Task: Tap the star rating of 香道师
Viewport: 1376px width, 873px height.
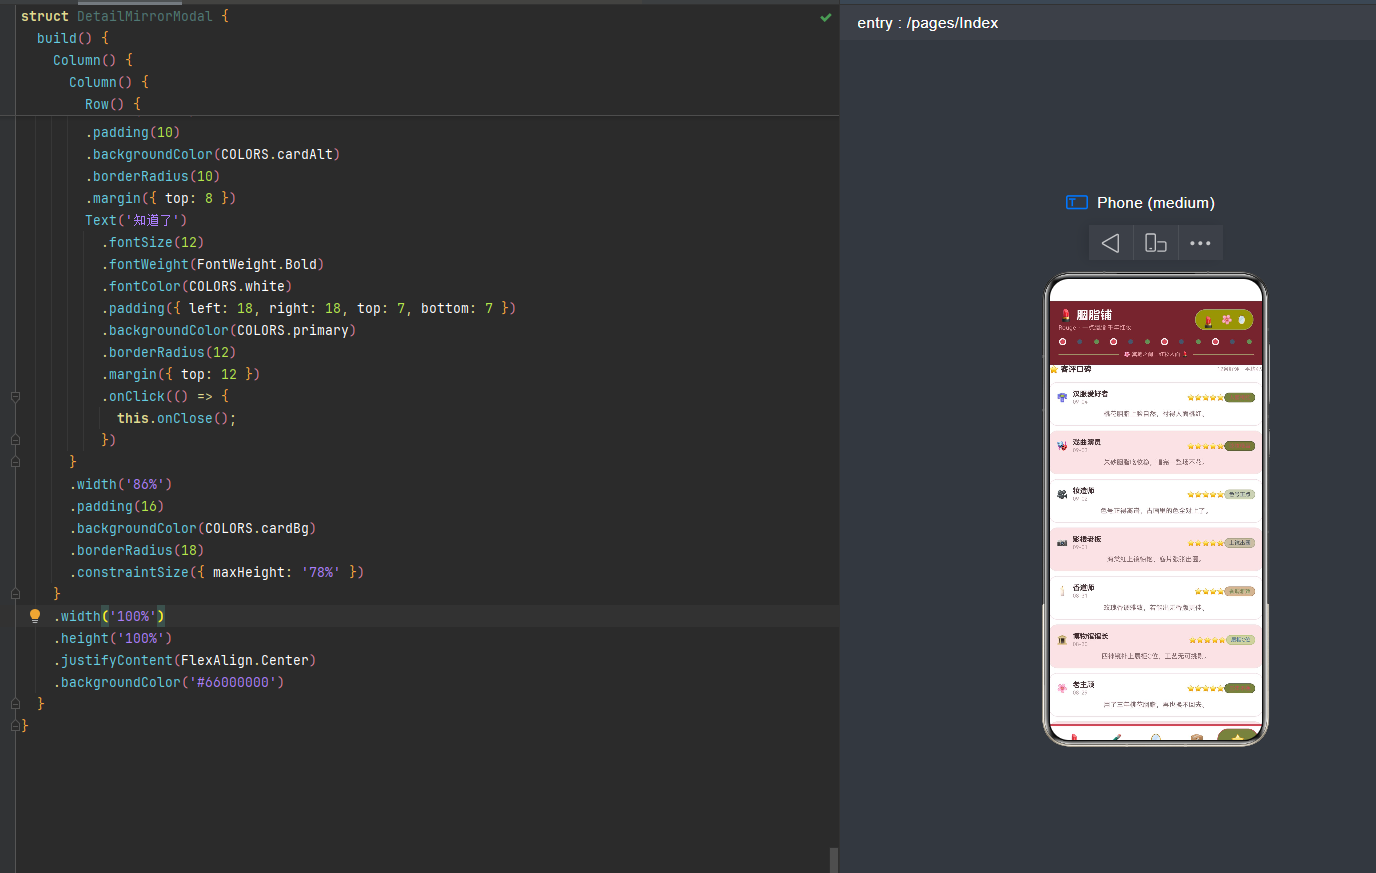Action: tap(1210, 591)
